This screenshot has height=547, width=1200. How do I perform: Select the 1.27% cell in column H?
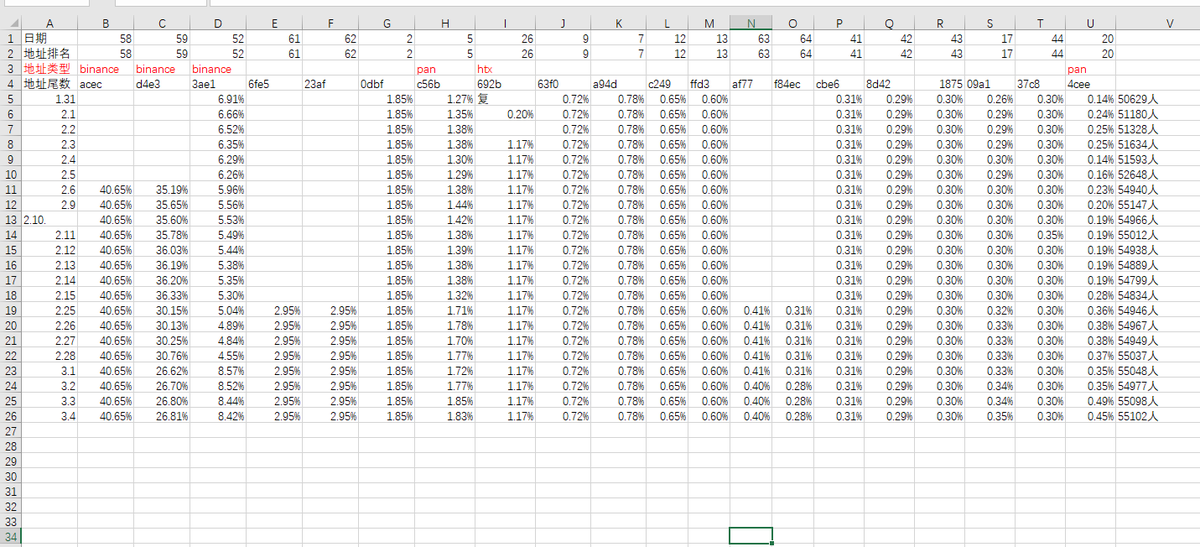444,99
